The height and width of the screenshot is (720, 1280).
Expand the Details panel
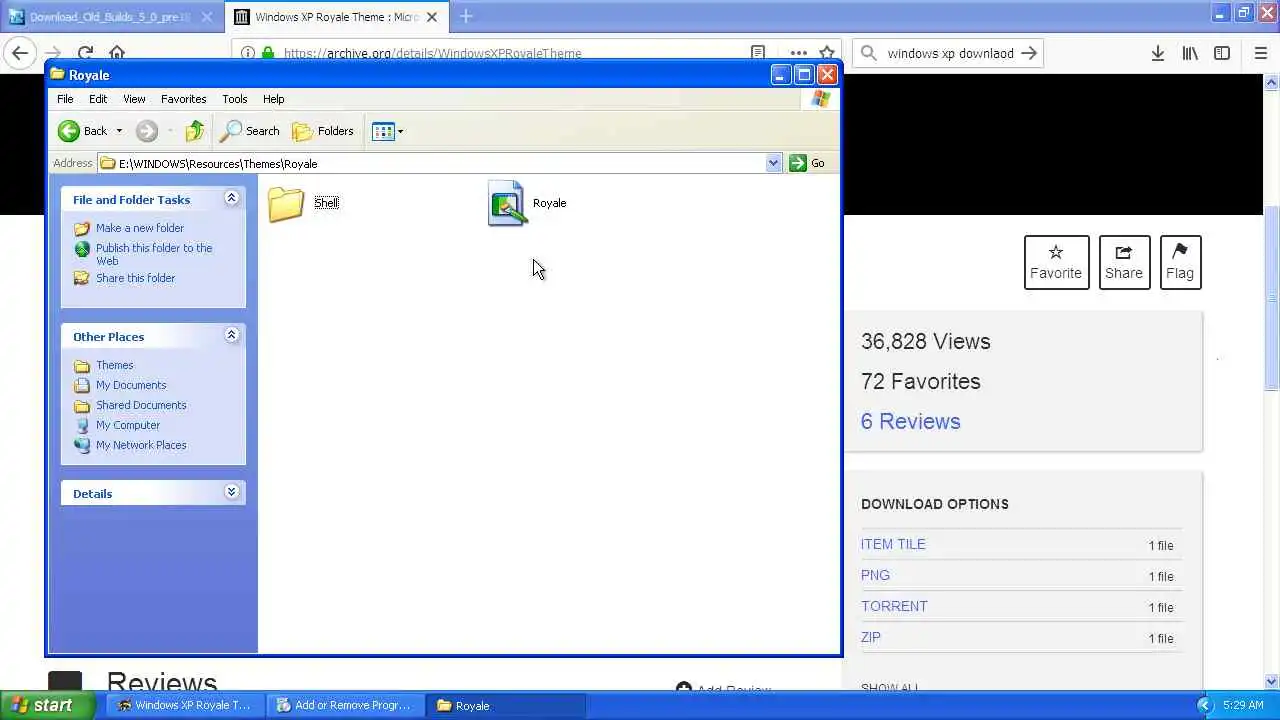(x=231, y=492)
